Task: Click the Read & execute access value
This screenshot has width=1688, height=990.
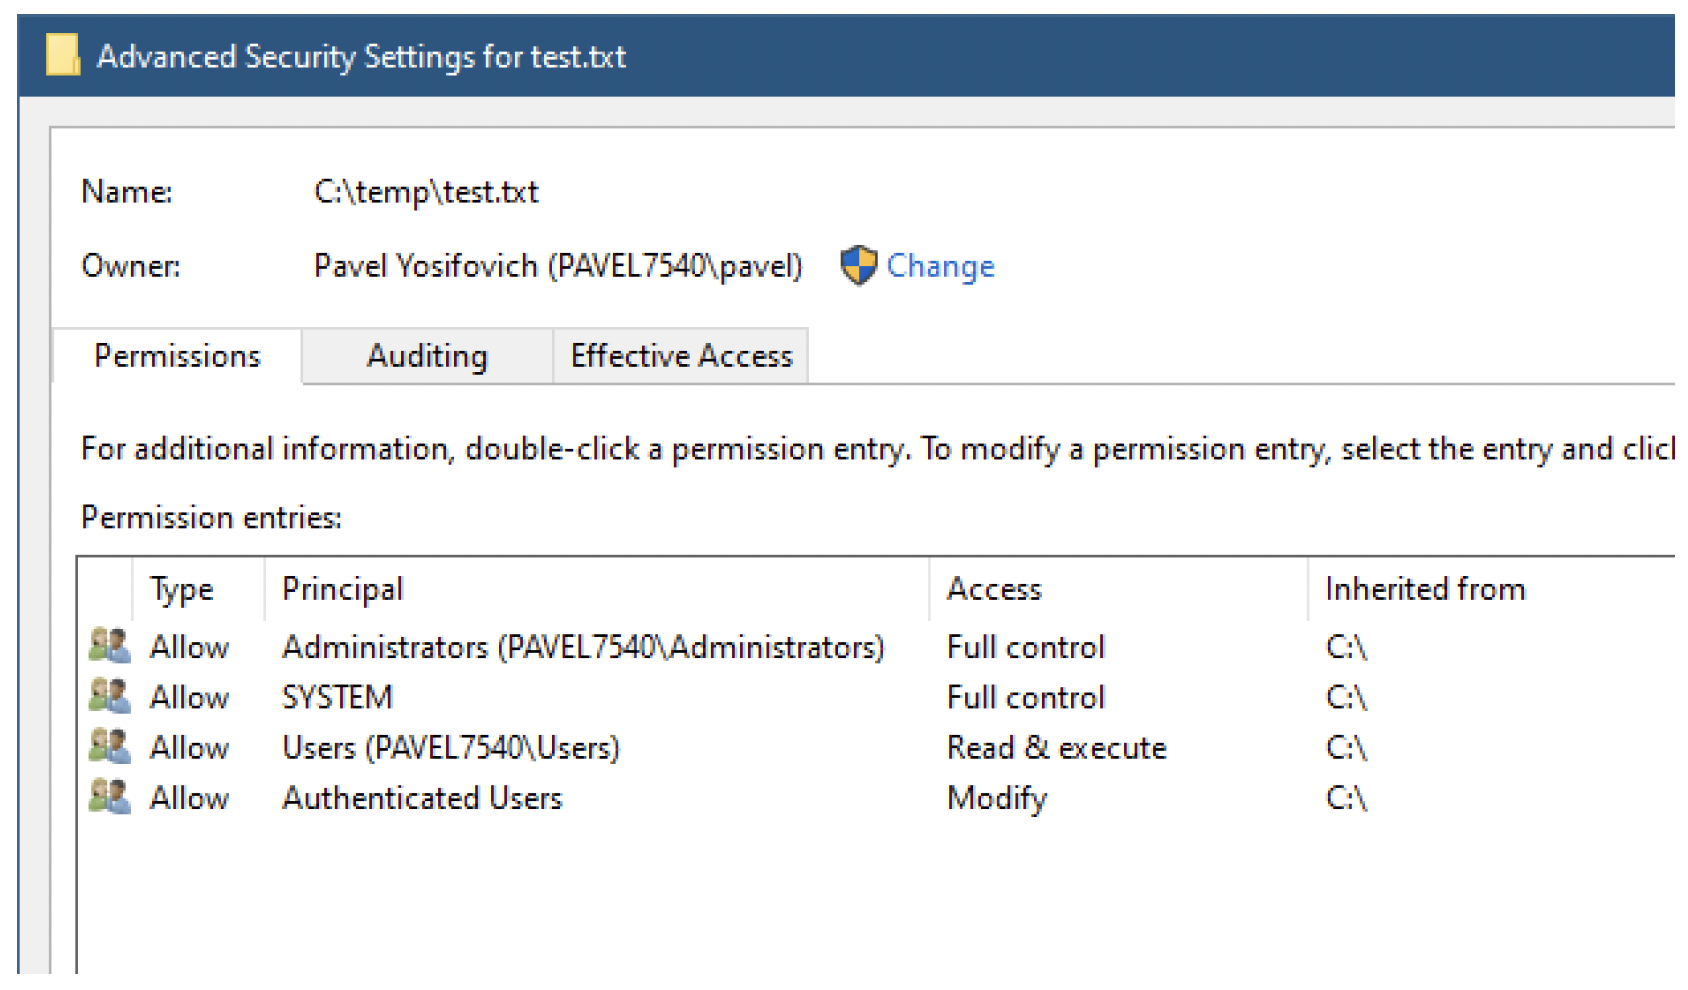Action: pos(1057,748)
